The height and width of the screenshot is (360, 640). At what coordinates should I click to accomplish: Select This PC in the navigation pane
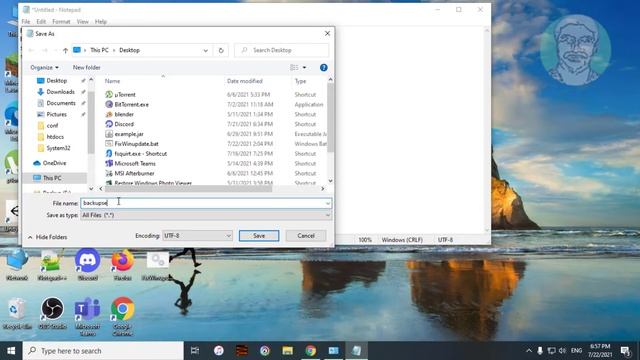point(52,178)
